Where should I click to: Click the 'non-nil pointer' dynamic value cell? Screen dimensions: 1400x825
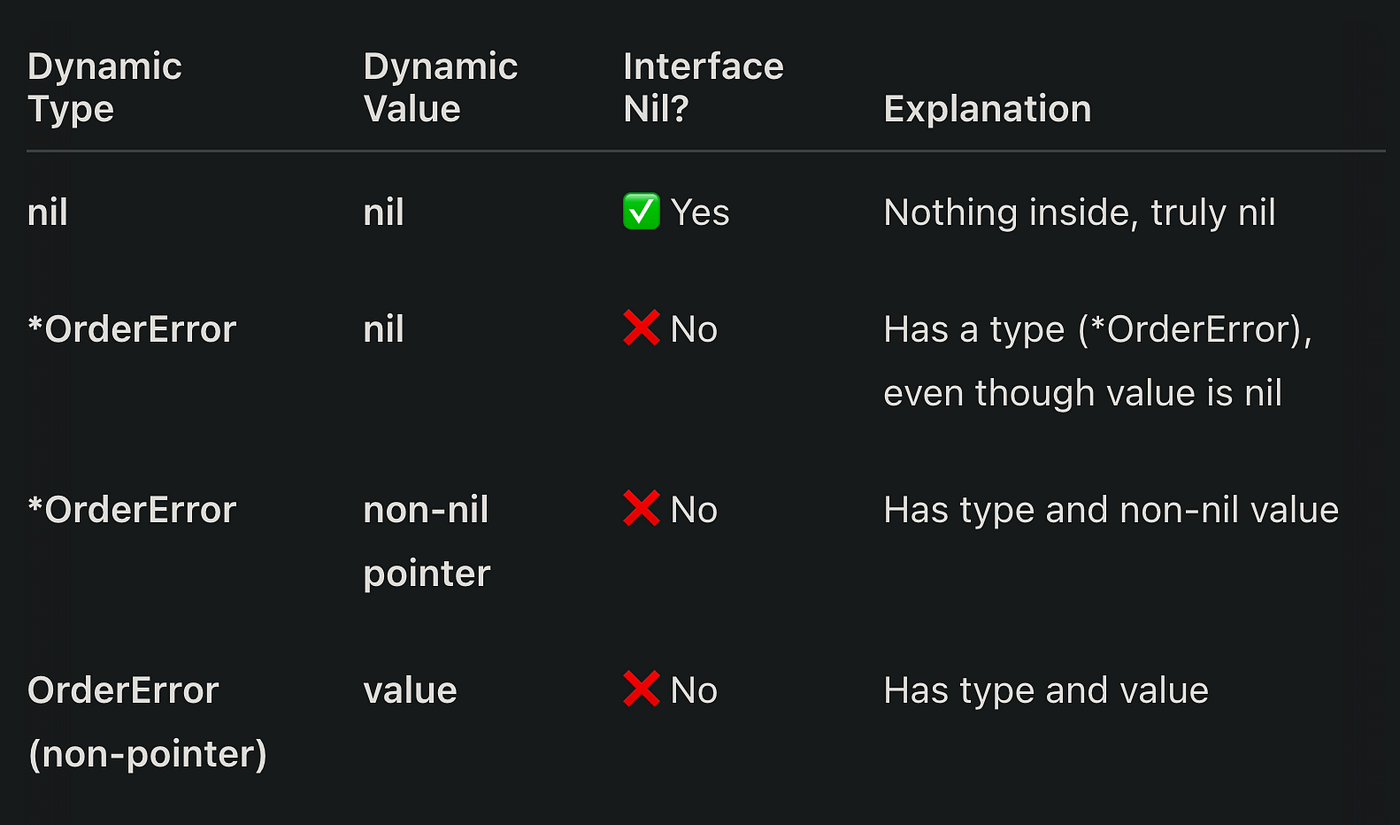click(x=427, y=541)
